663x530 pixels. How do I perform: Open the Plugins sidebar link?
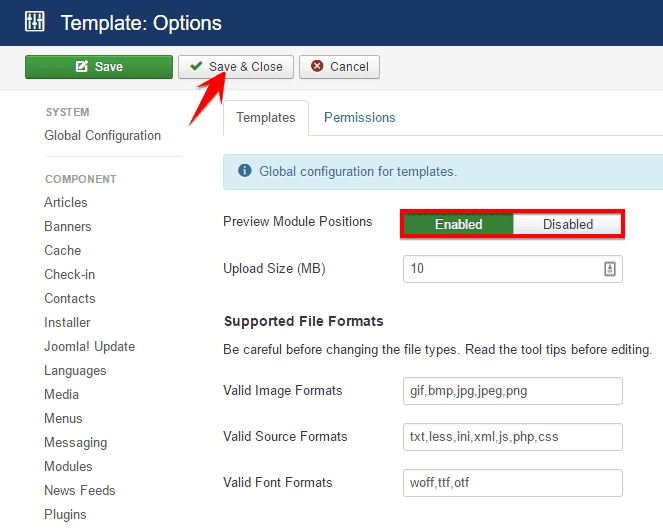65,514
